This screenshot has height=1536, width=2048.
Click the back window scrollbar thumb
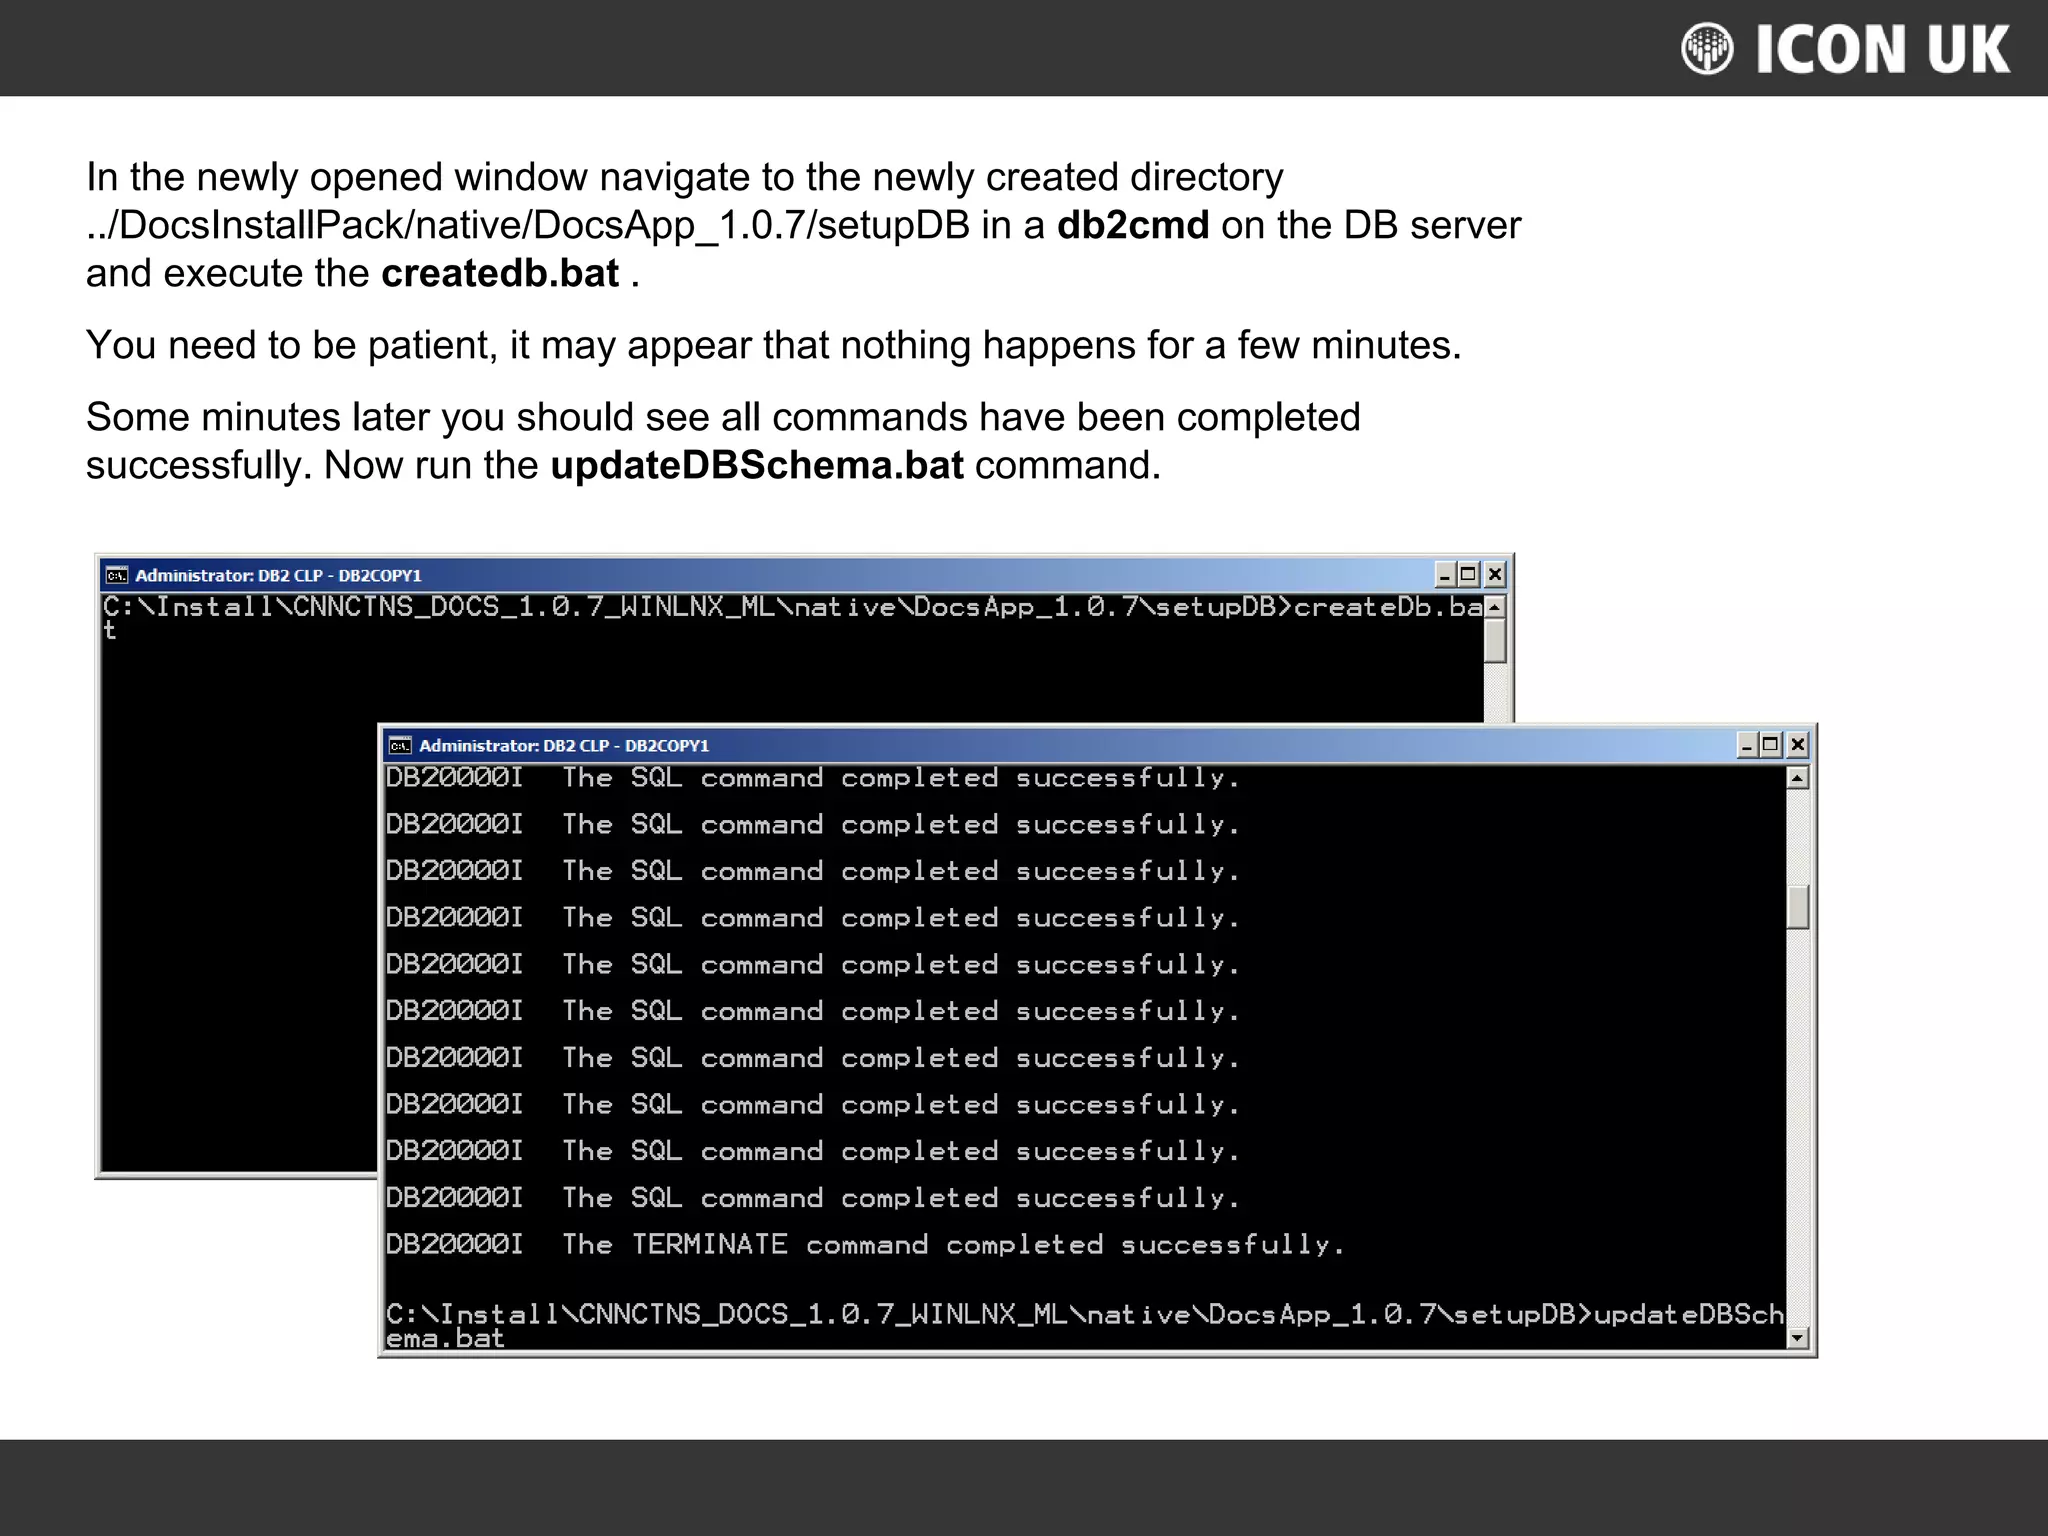[1495, 641]
